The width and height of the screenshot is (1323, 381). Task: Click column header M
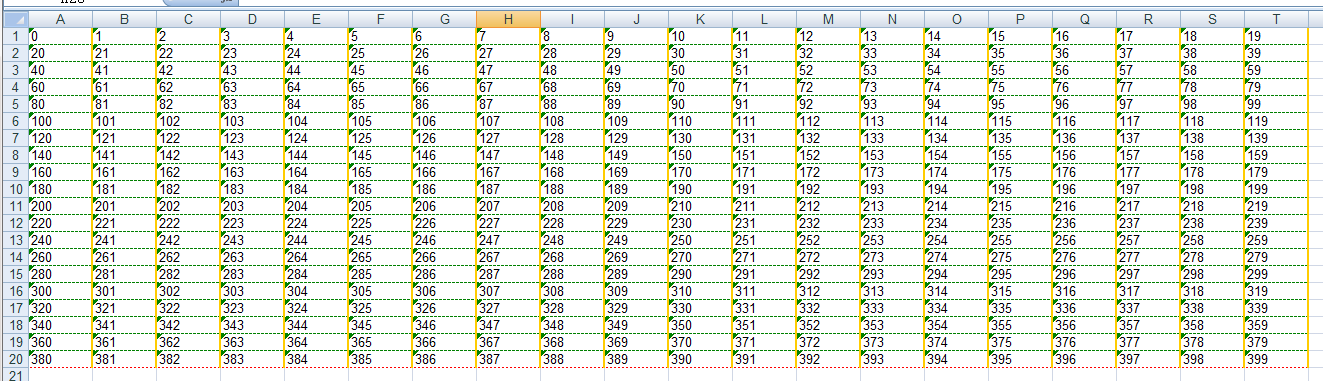828,19
